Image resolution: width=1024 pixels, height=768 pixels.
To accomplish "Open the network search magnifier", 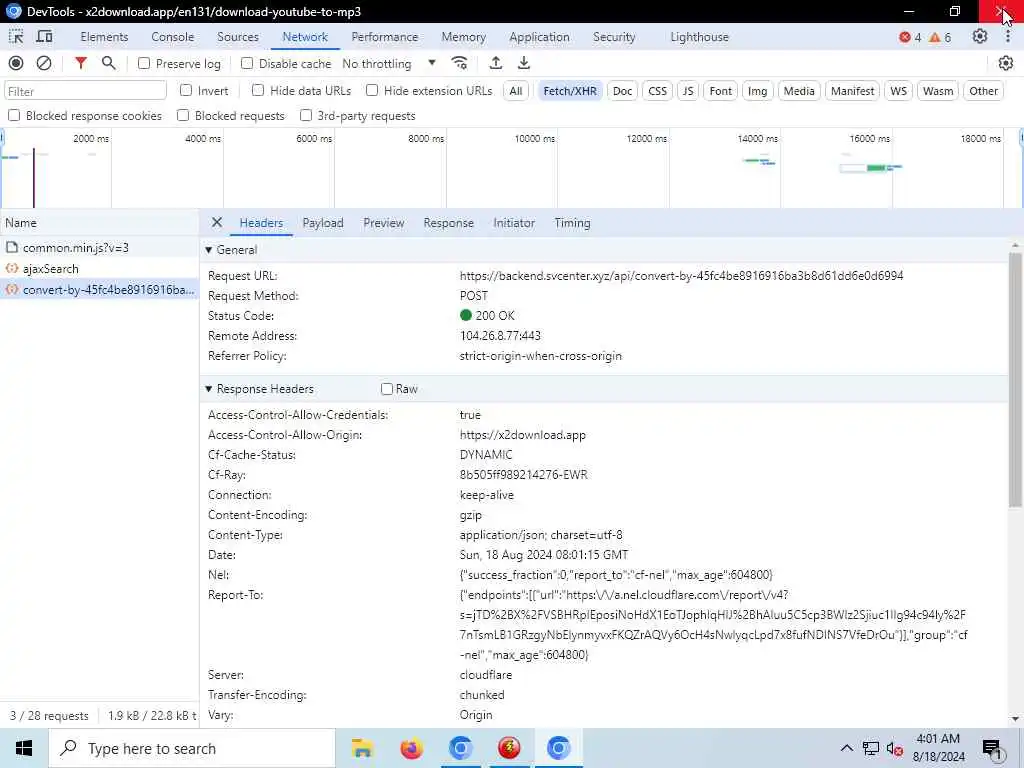I will pyautogui.click(x=108, y=63).
